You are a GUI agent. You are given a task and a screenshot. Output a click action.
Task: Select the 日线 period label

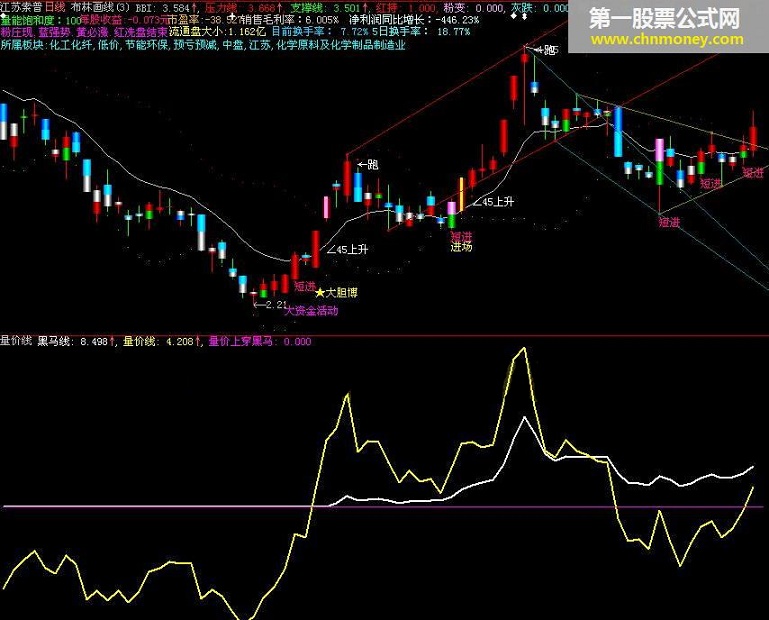[55, 7]
